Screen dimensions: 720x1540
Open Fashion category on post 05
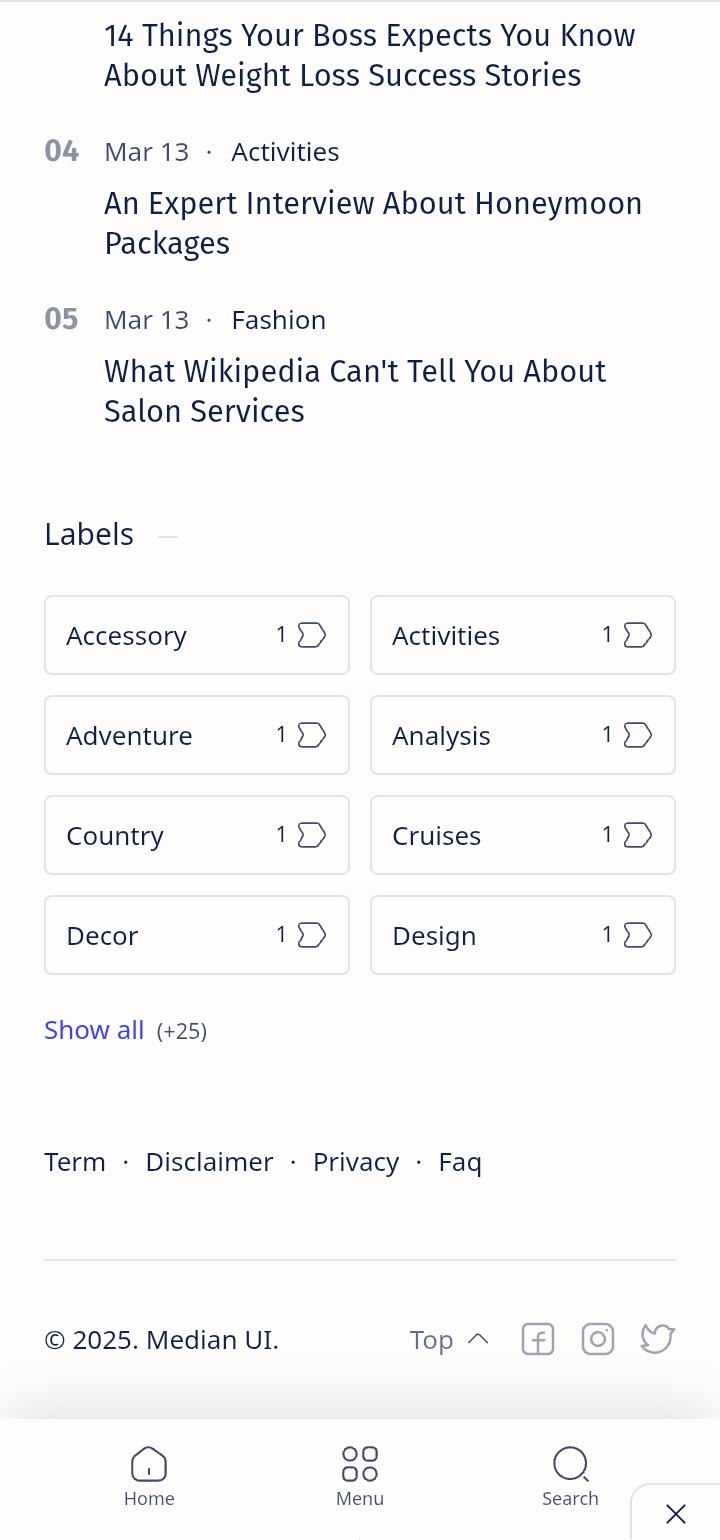(279, 320)
